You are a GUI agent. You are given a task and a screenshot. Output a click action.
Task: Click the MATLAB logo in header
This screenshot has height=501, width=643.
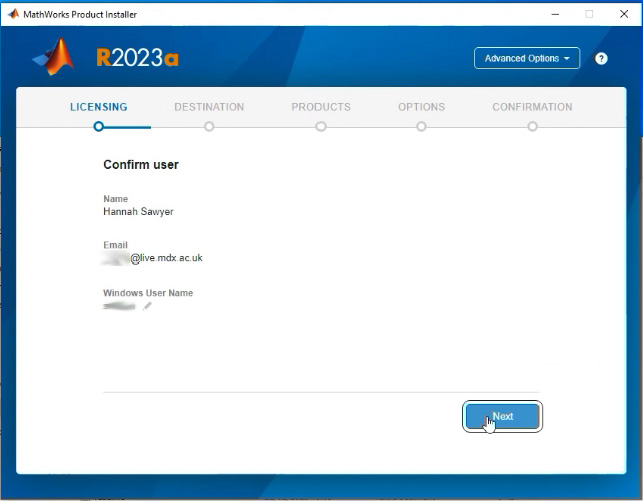[x=54, y=57]
